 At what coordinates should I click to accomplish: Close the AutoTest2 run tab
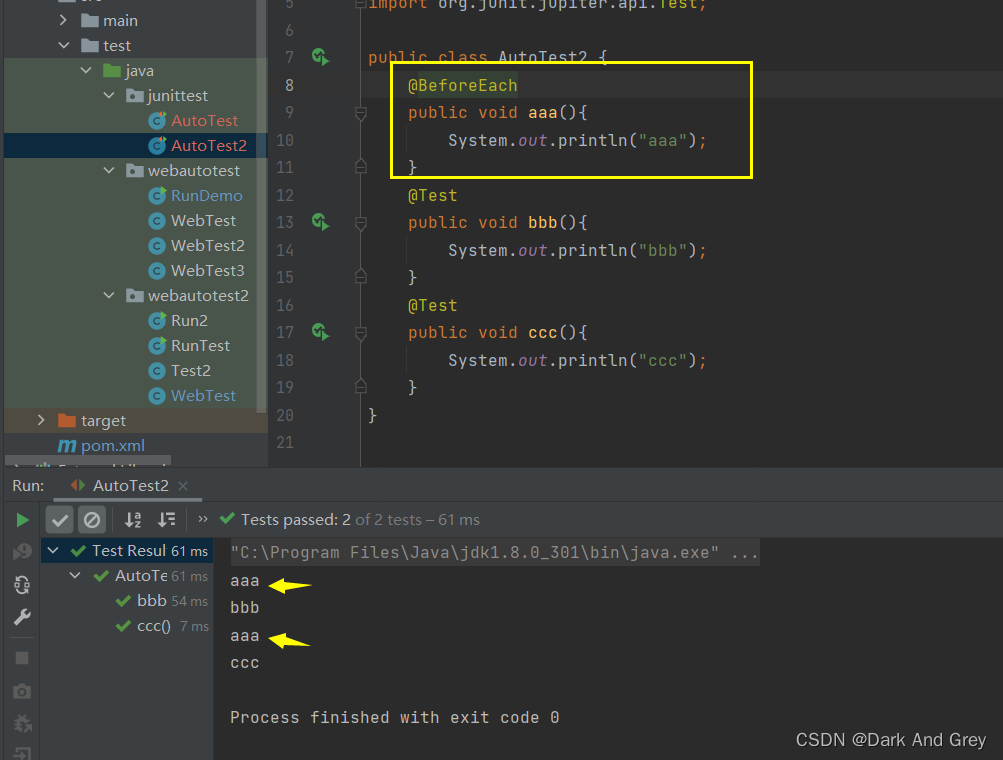click(x=183, y=486)
